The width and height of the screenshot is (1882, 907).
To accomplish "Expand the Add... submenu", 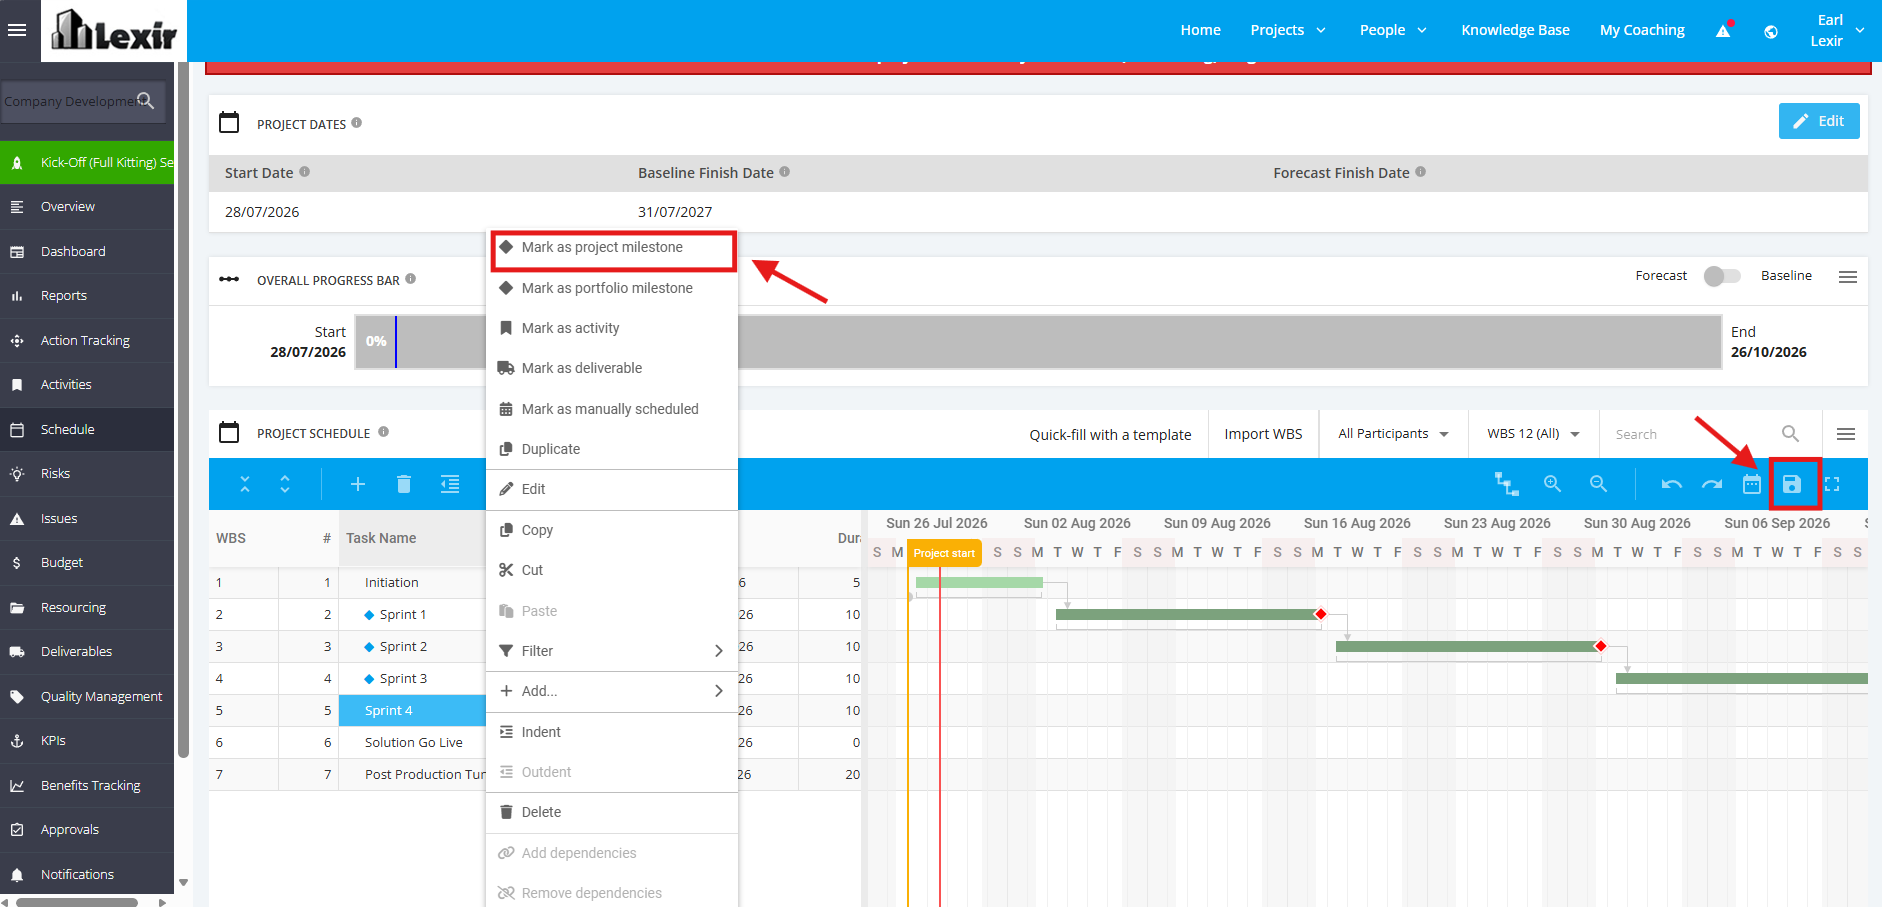I will [x=612, y=691].
